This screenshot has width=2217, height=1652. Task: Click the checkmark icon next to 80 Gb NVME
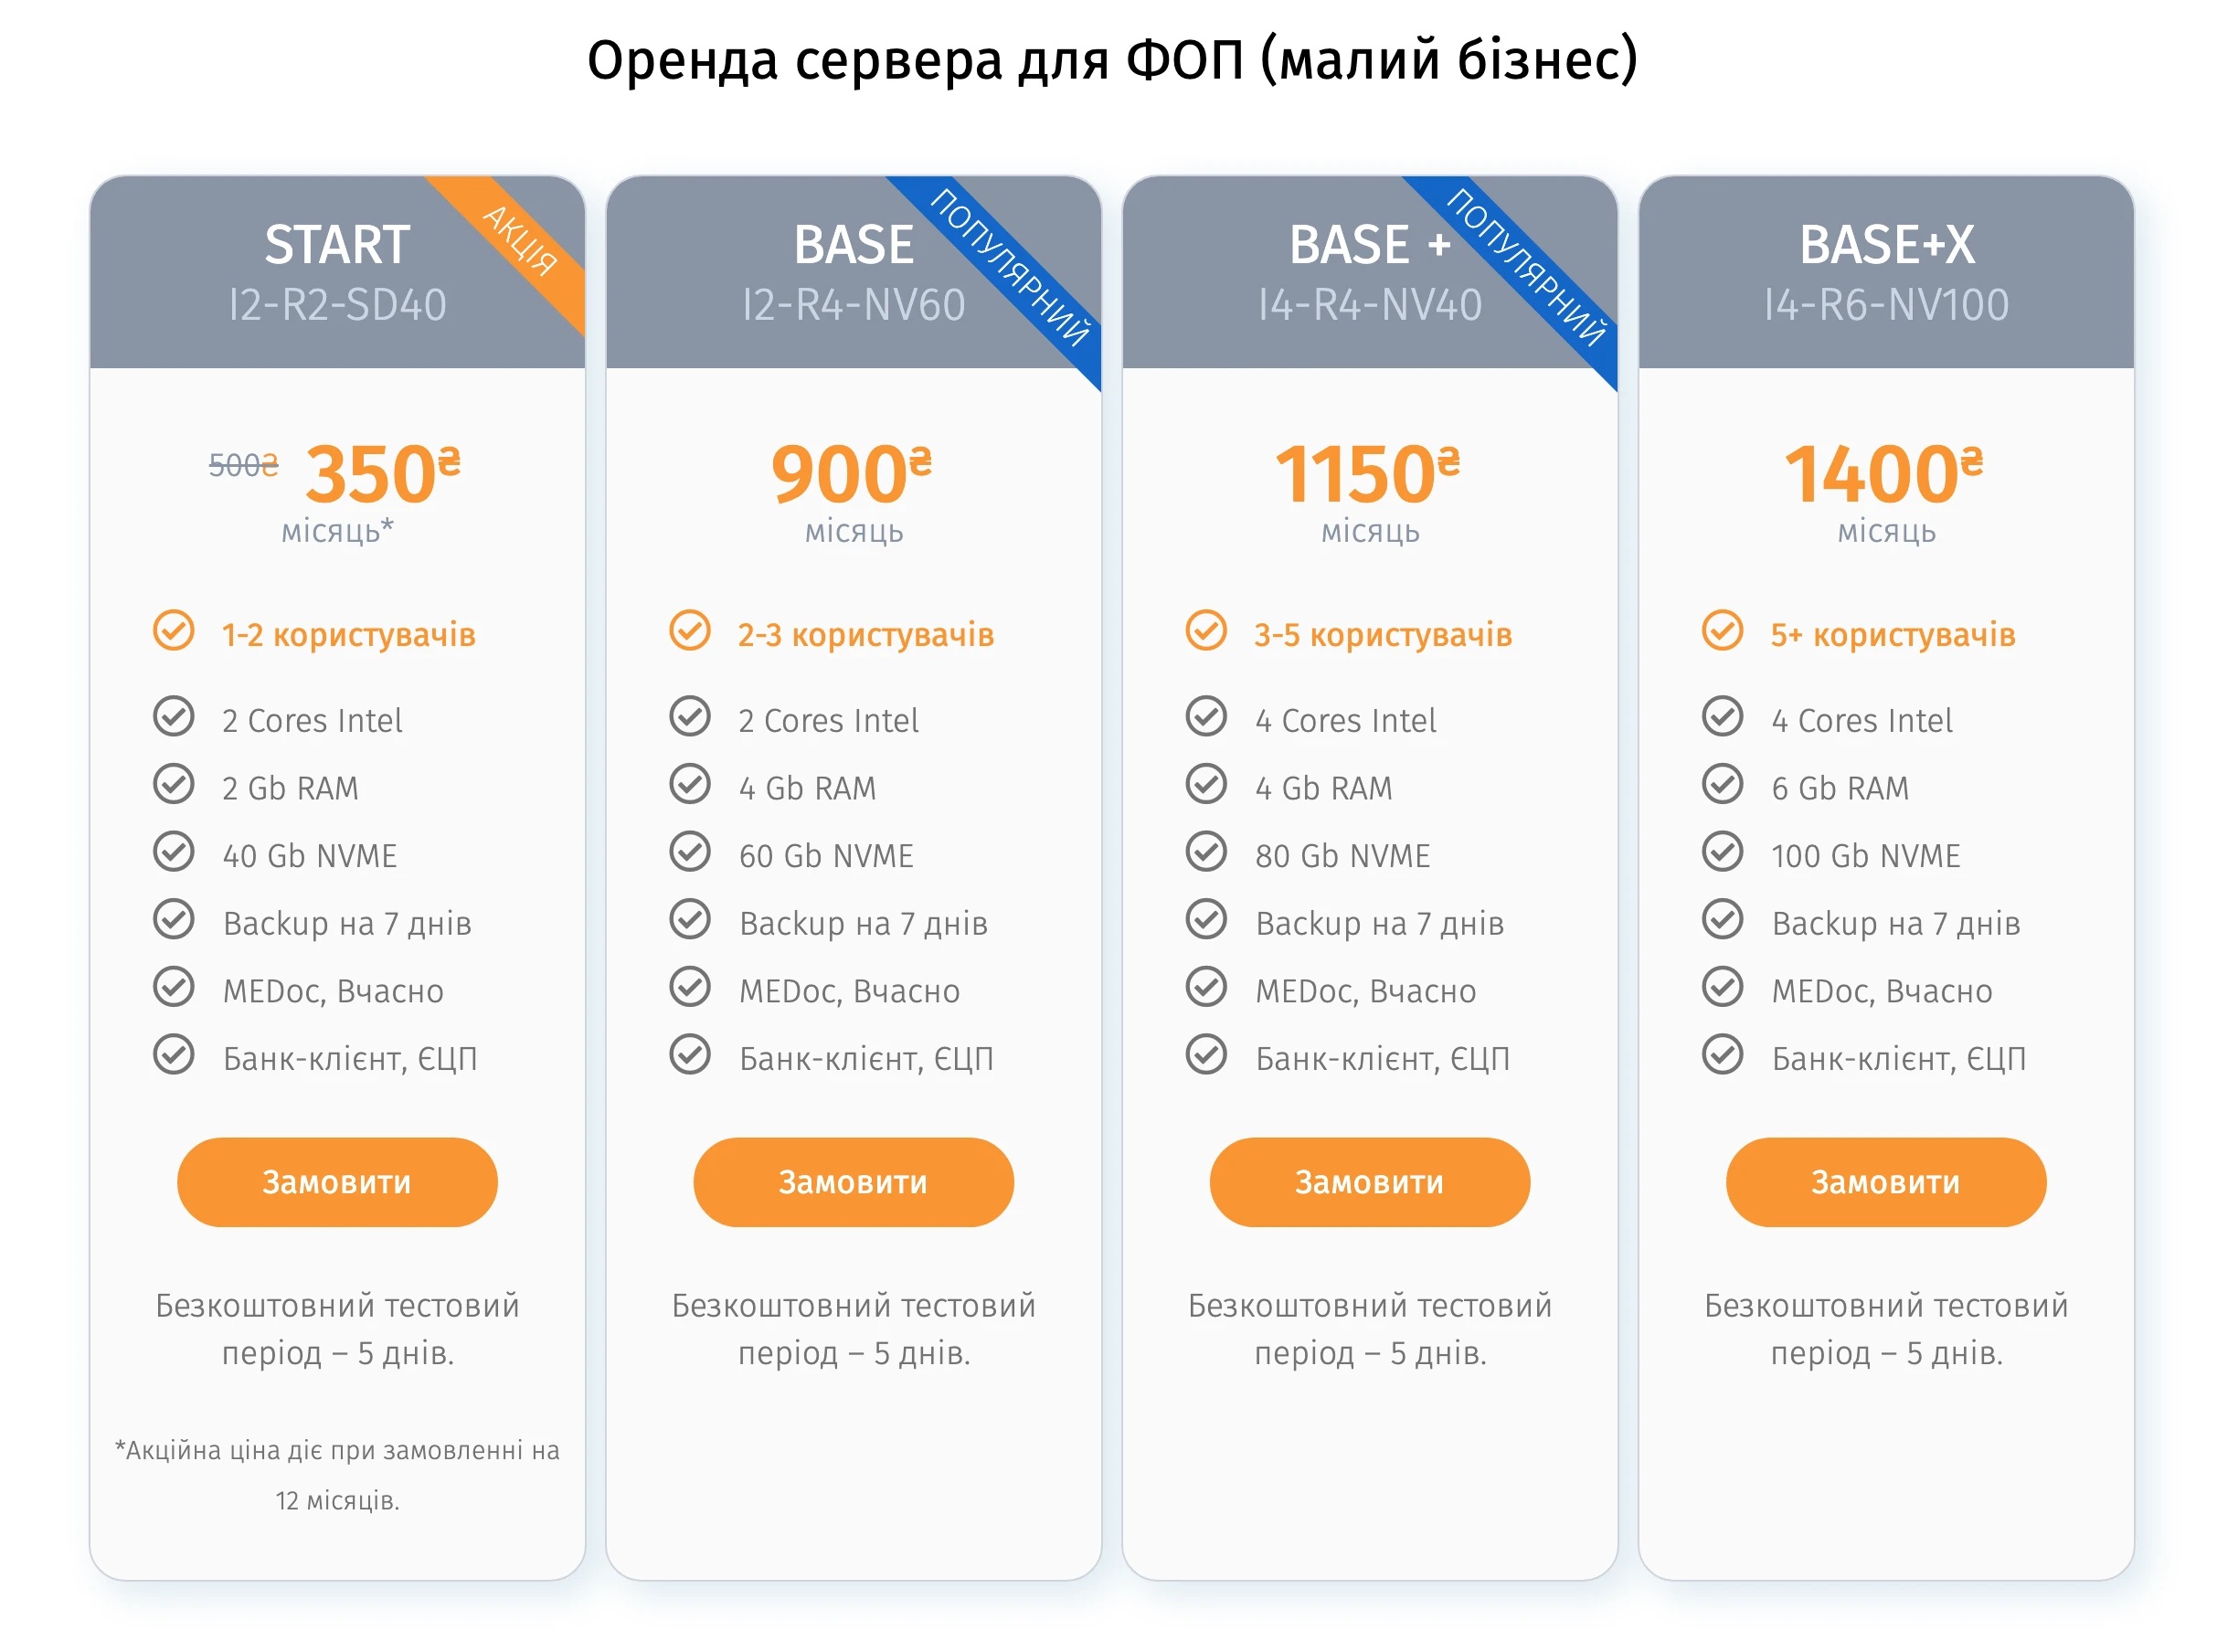point(1205,851)
